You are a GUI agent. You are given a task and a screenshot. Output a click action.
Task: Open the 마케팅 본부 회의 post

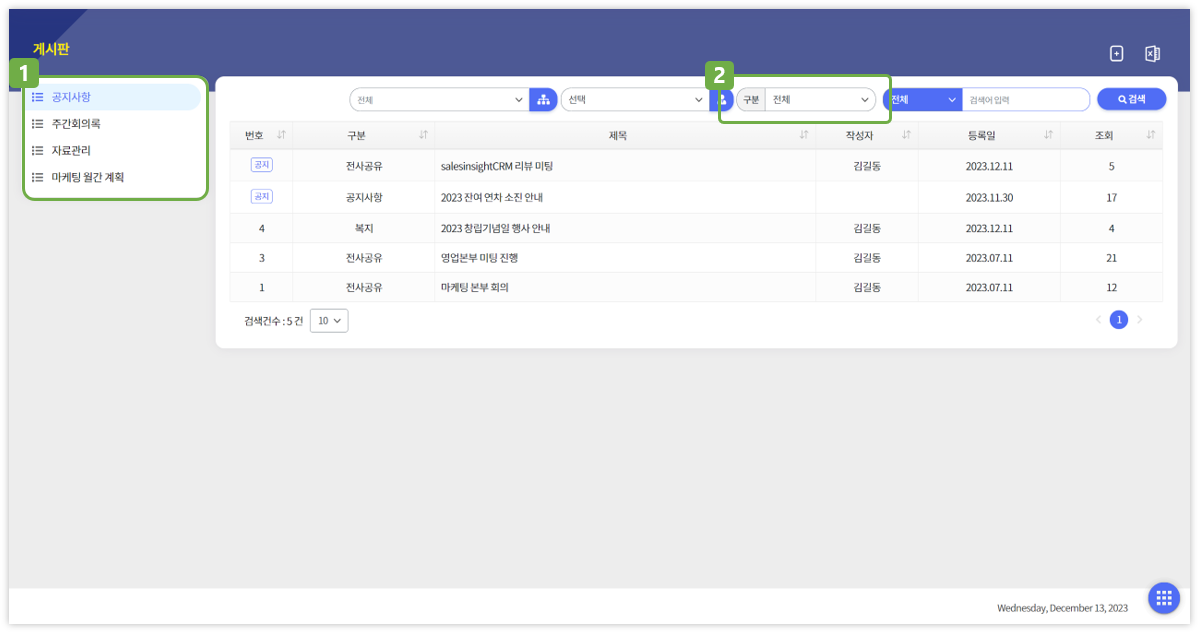coord(475,287)
